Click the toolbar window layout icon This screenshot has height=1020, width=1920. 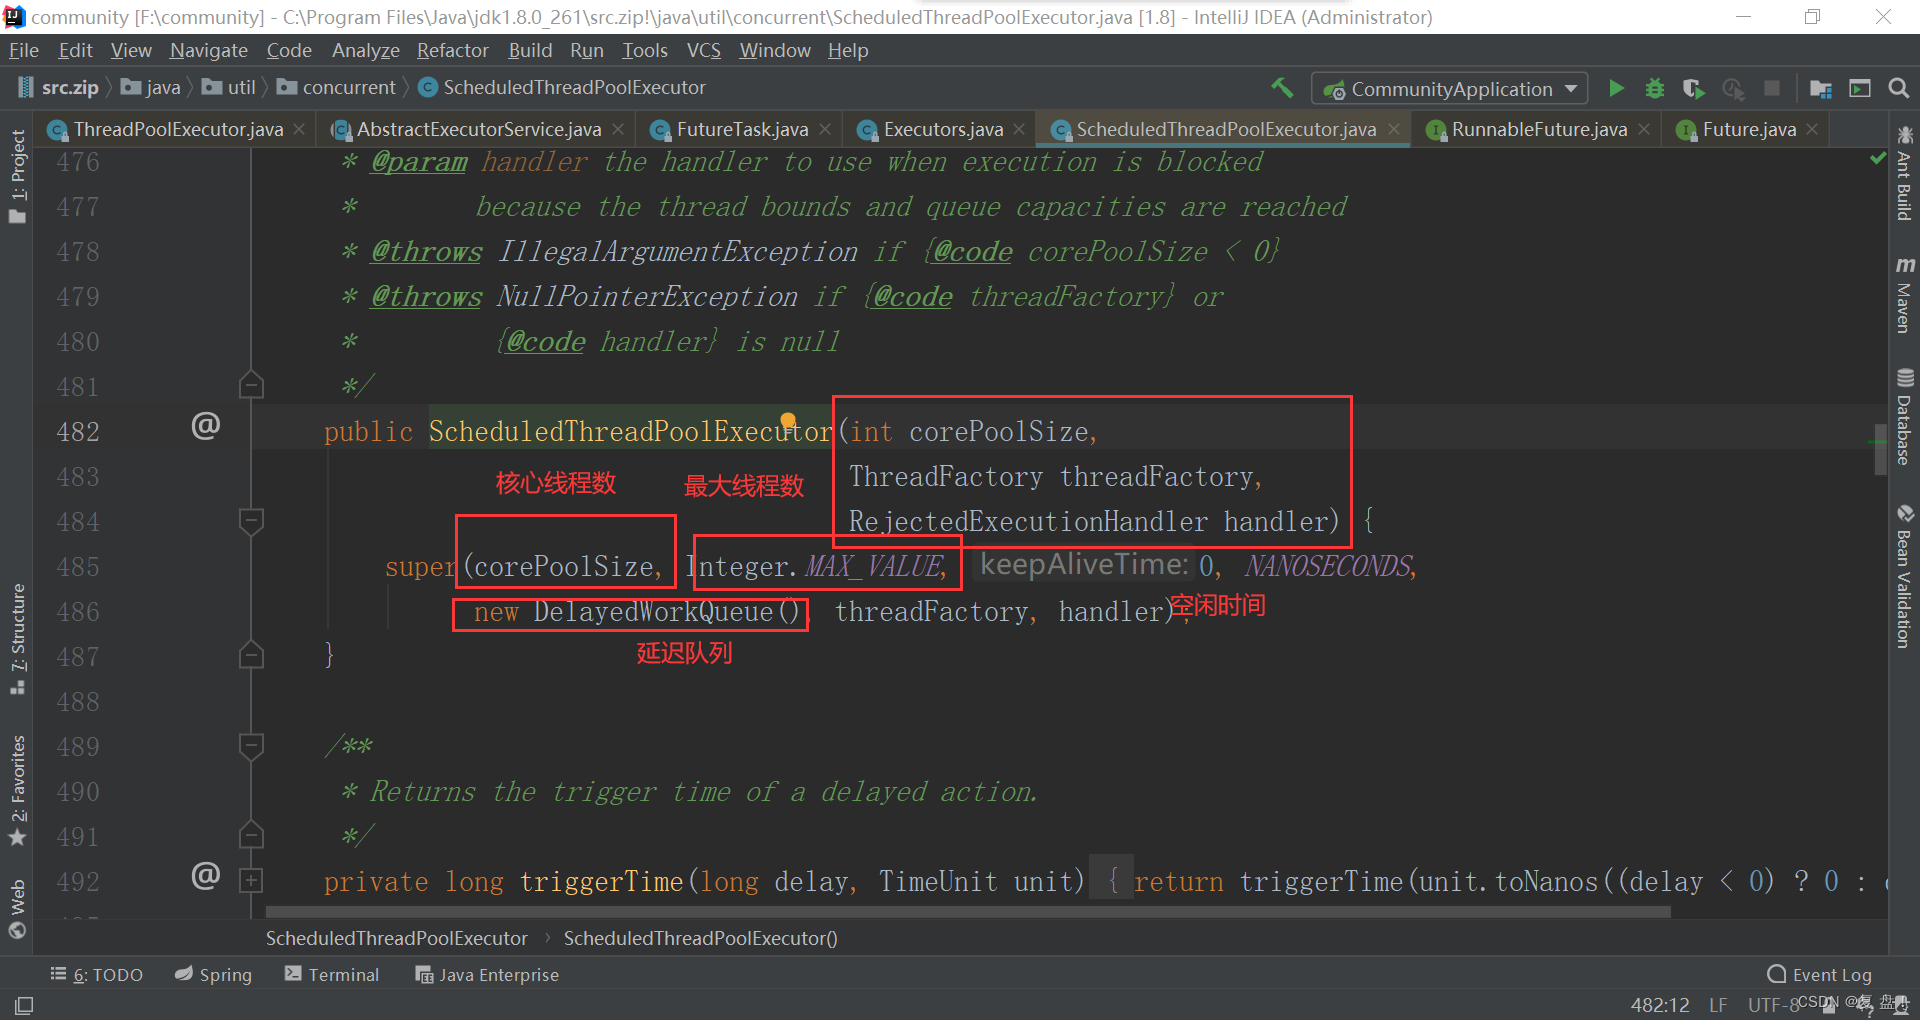pos(1860,88)
